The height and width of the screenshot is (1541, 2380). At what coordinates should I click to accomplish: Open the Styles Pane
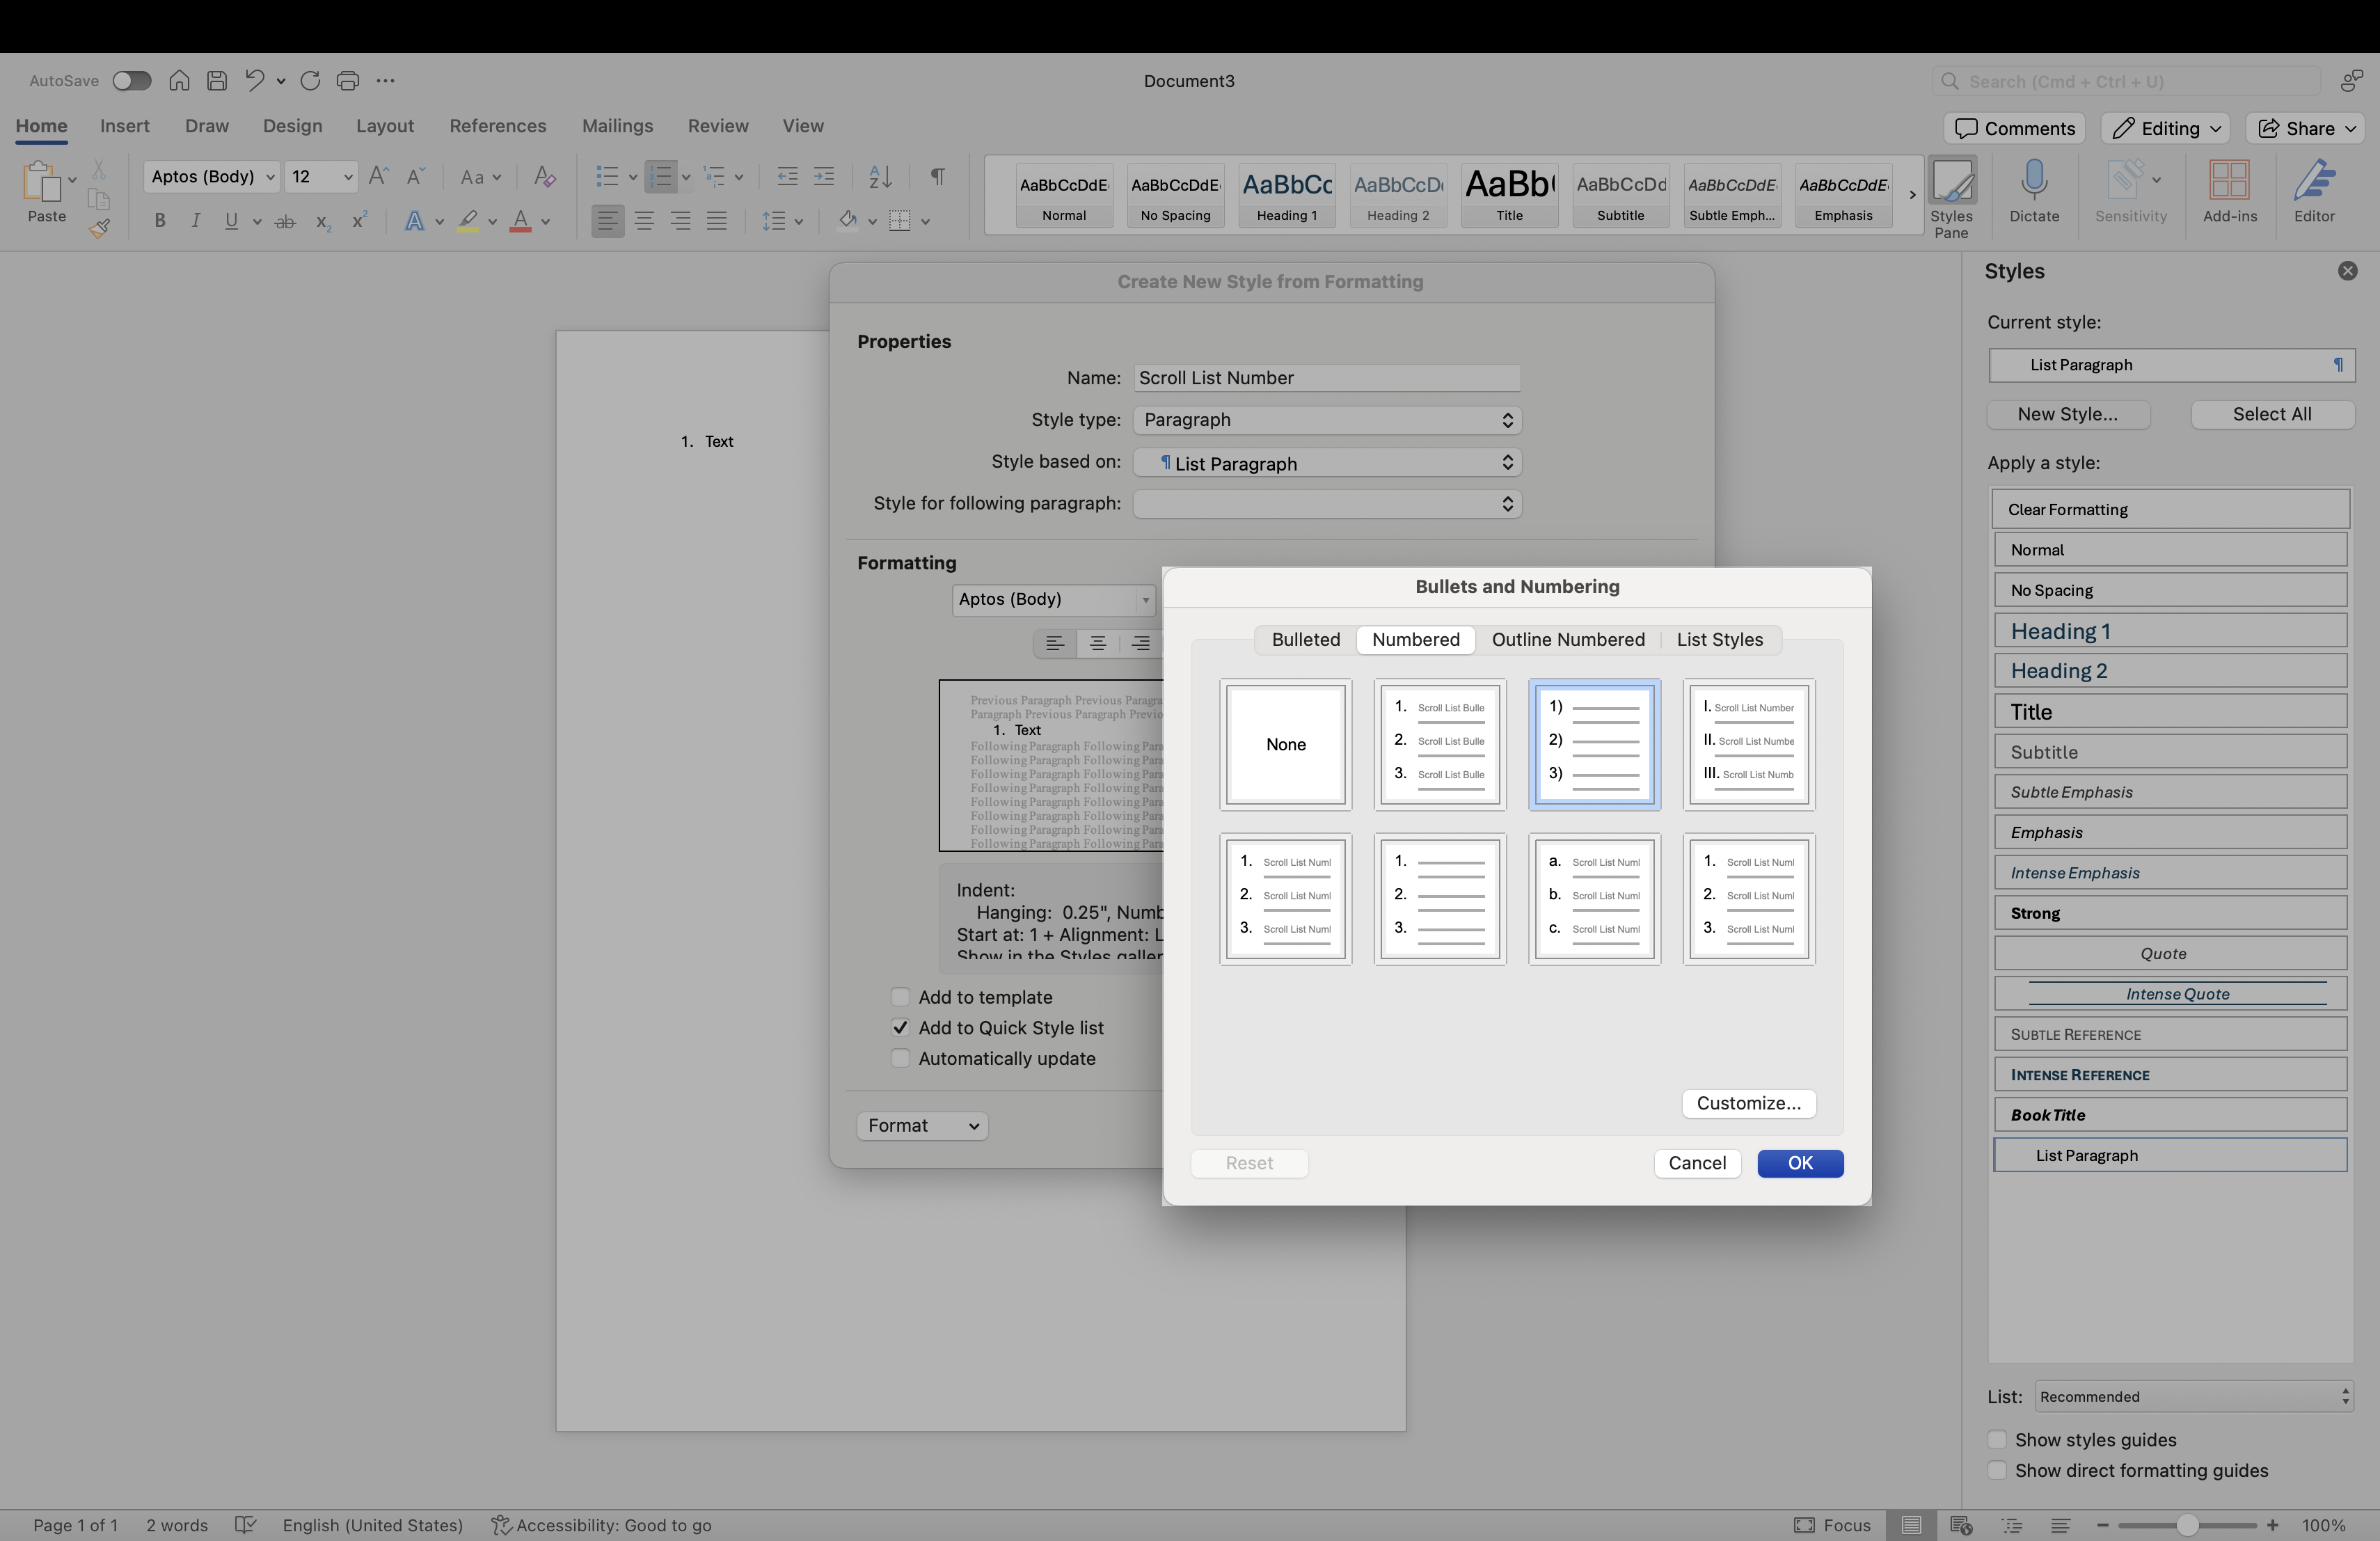pos(1951,194)
